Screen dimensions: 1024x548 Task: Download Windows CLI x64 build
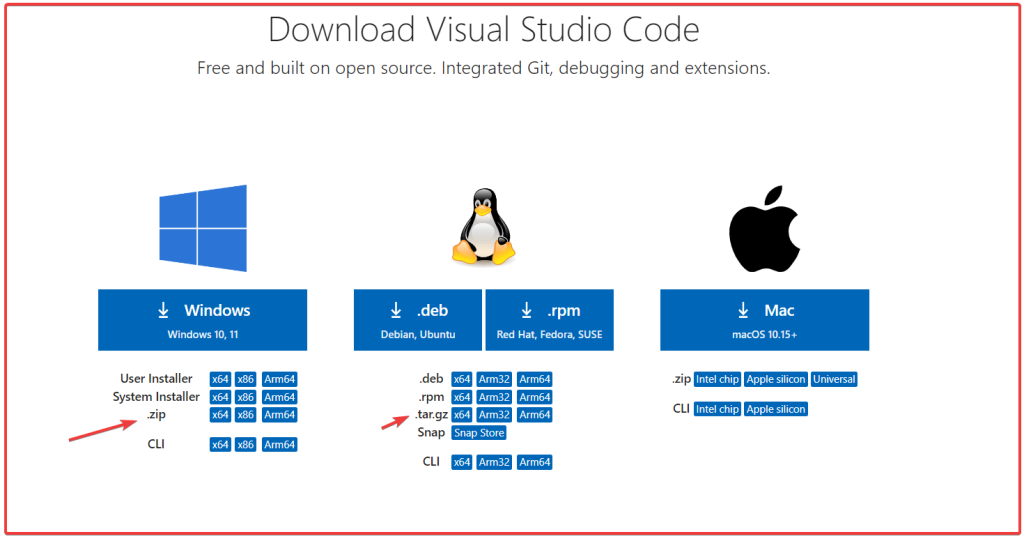pyautogui.click(x=220, y=445)
